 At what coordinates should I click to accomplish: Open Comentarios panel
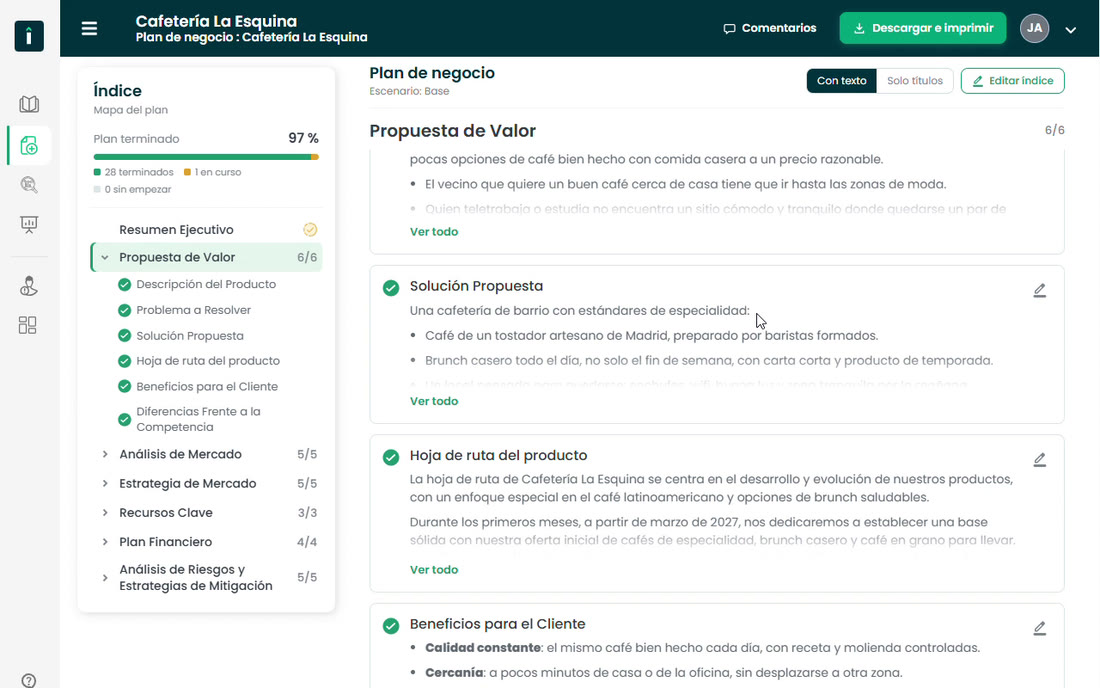click(770, 28)
